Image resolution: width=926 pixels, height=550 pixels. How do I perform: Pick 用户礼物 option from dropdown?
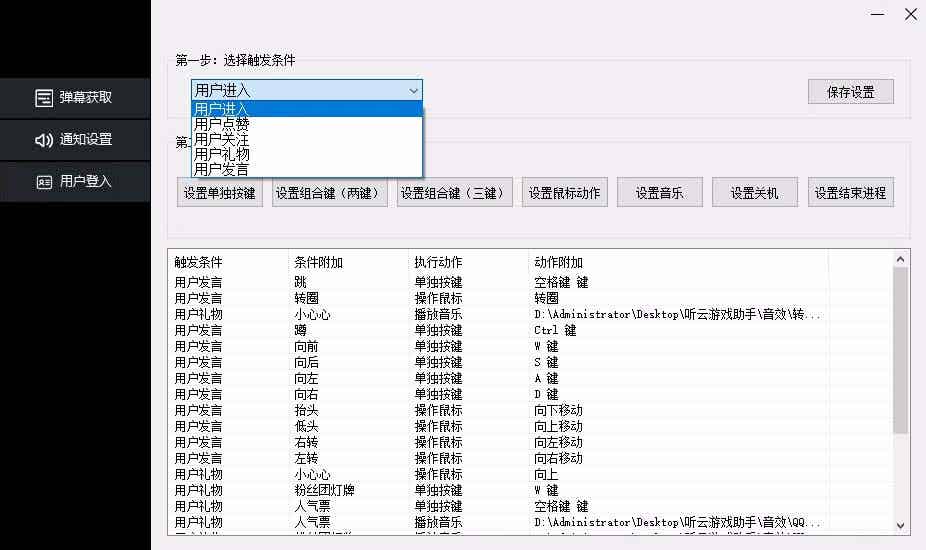click(222, 155)
